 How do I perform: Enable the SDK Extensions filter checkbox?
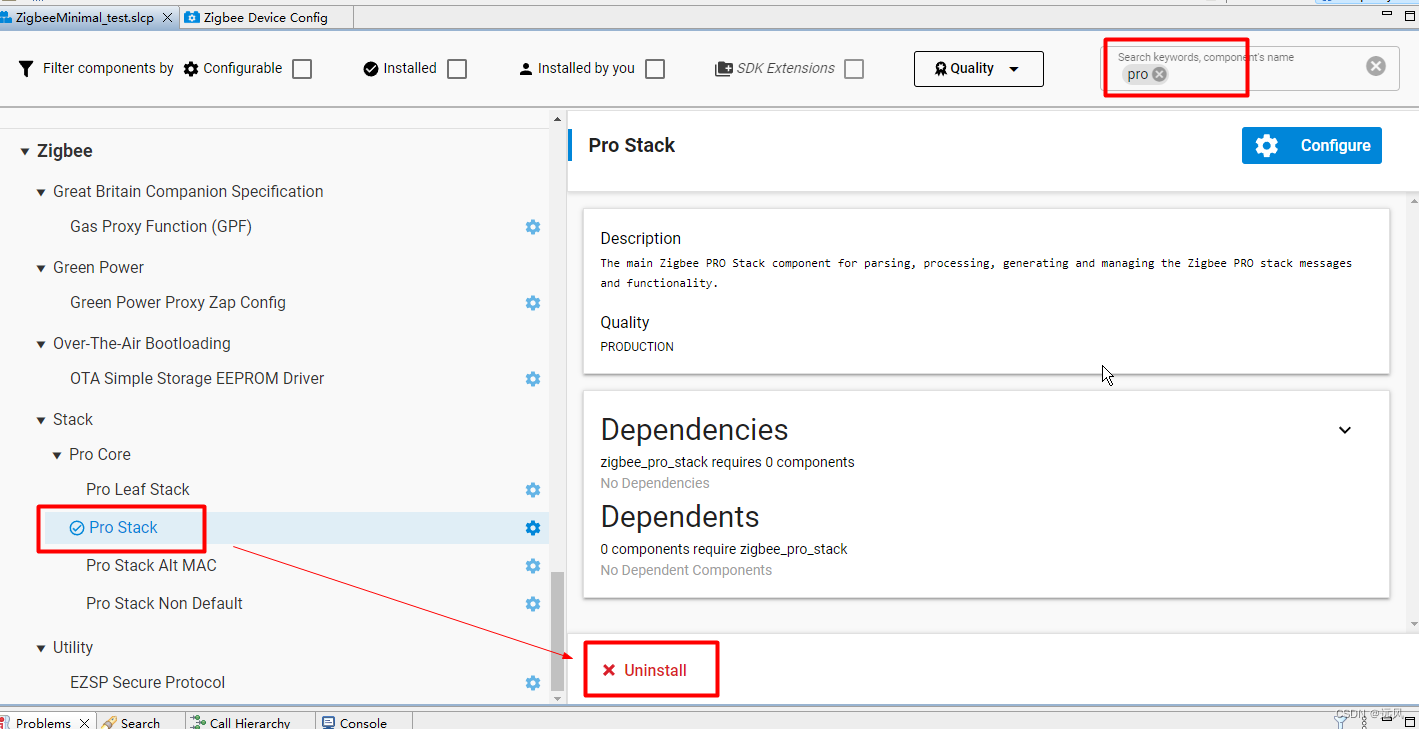click(853, 68)
